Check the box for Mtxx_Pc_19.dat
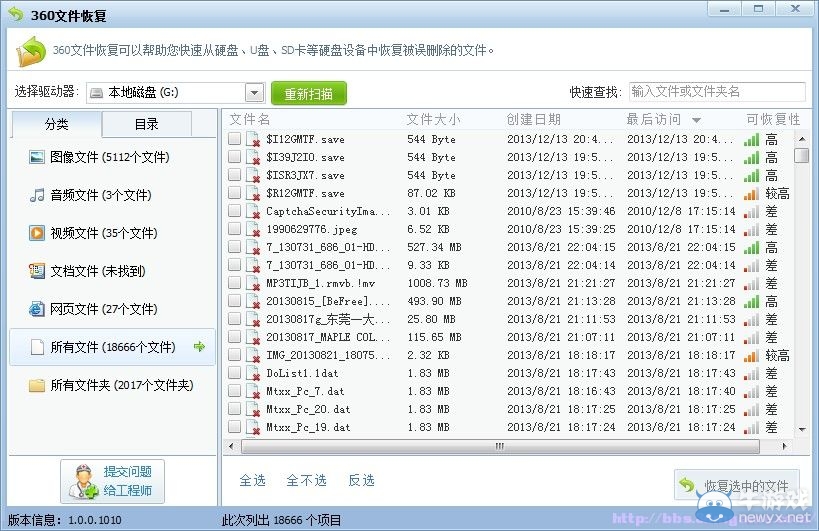 pos(235,426)
